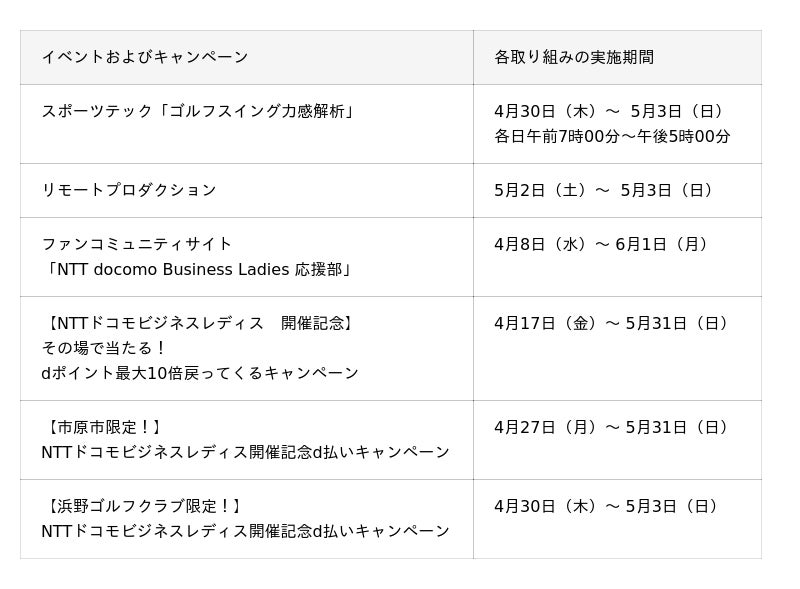This screenshot has height=589, width=800.
Task: Select the 4月17日（金）～5月31日（日） period cell
Action: point(613,323)
